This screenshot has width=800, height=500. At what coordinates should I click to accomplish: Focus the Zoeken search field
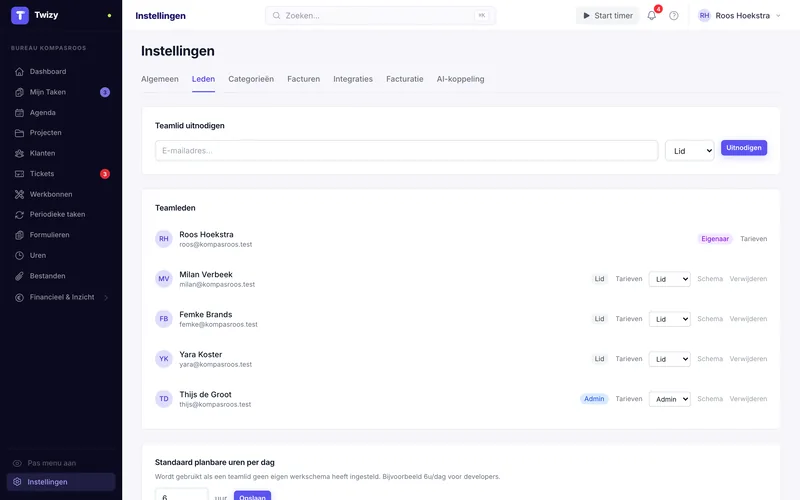click(380, 16)
